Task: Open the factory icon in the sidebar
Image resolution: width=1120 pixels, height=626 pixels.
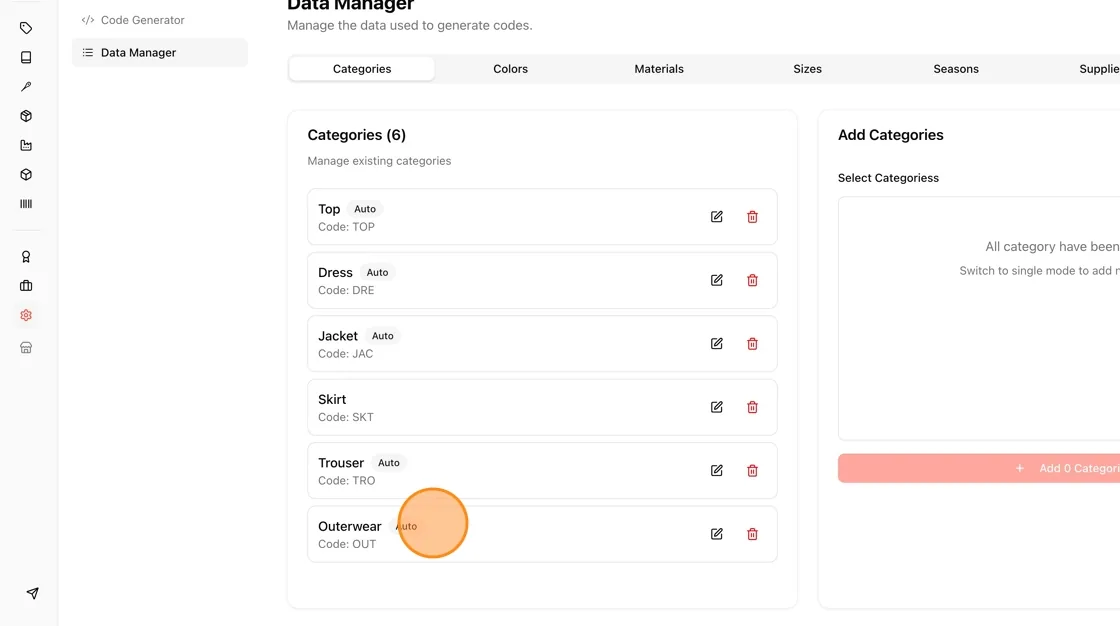Action: click(26, 145)
